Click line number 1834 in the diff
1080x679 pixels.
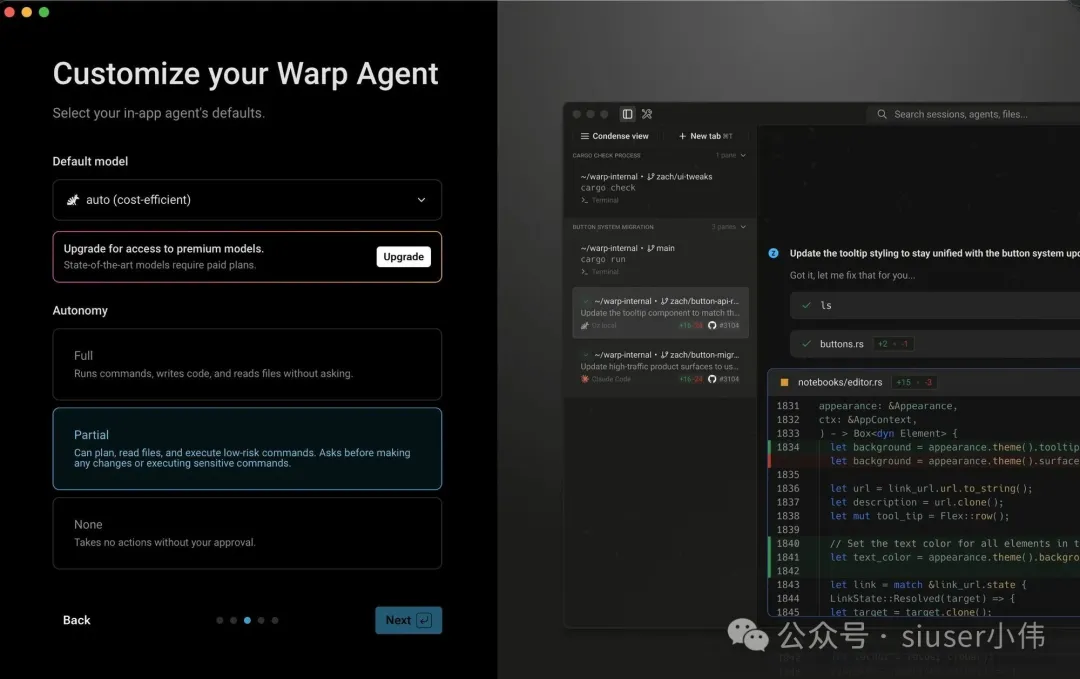[x=788, y=447]
